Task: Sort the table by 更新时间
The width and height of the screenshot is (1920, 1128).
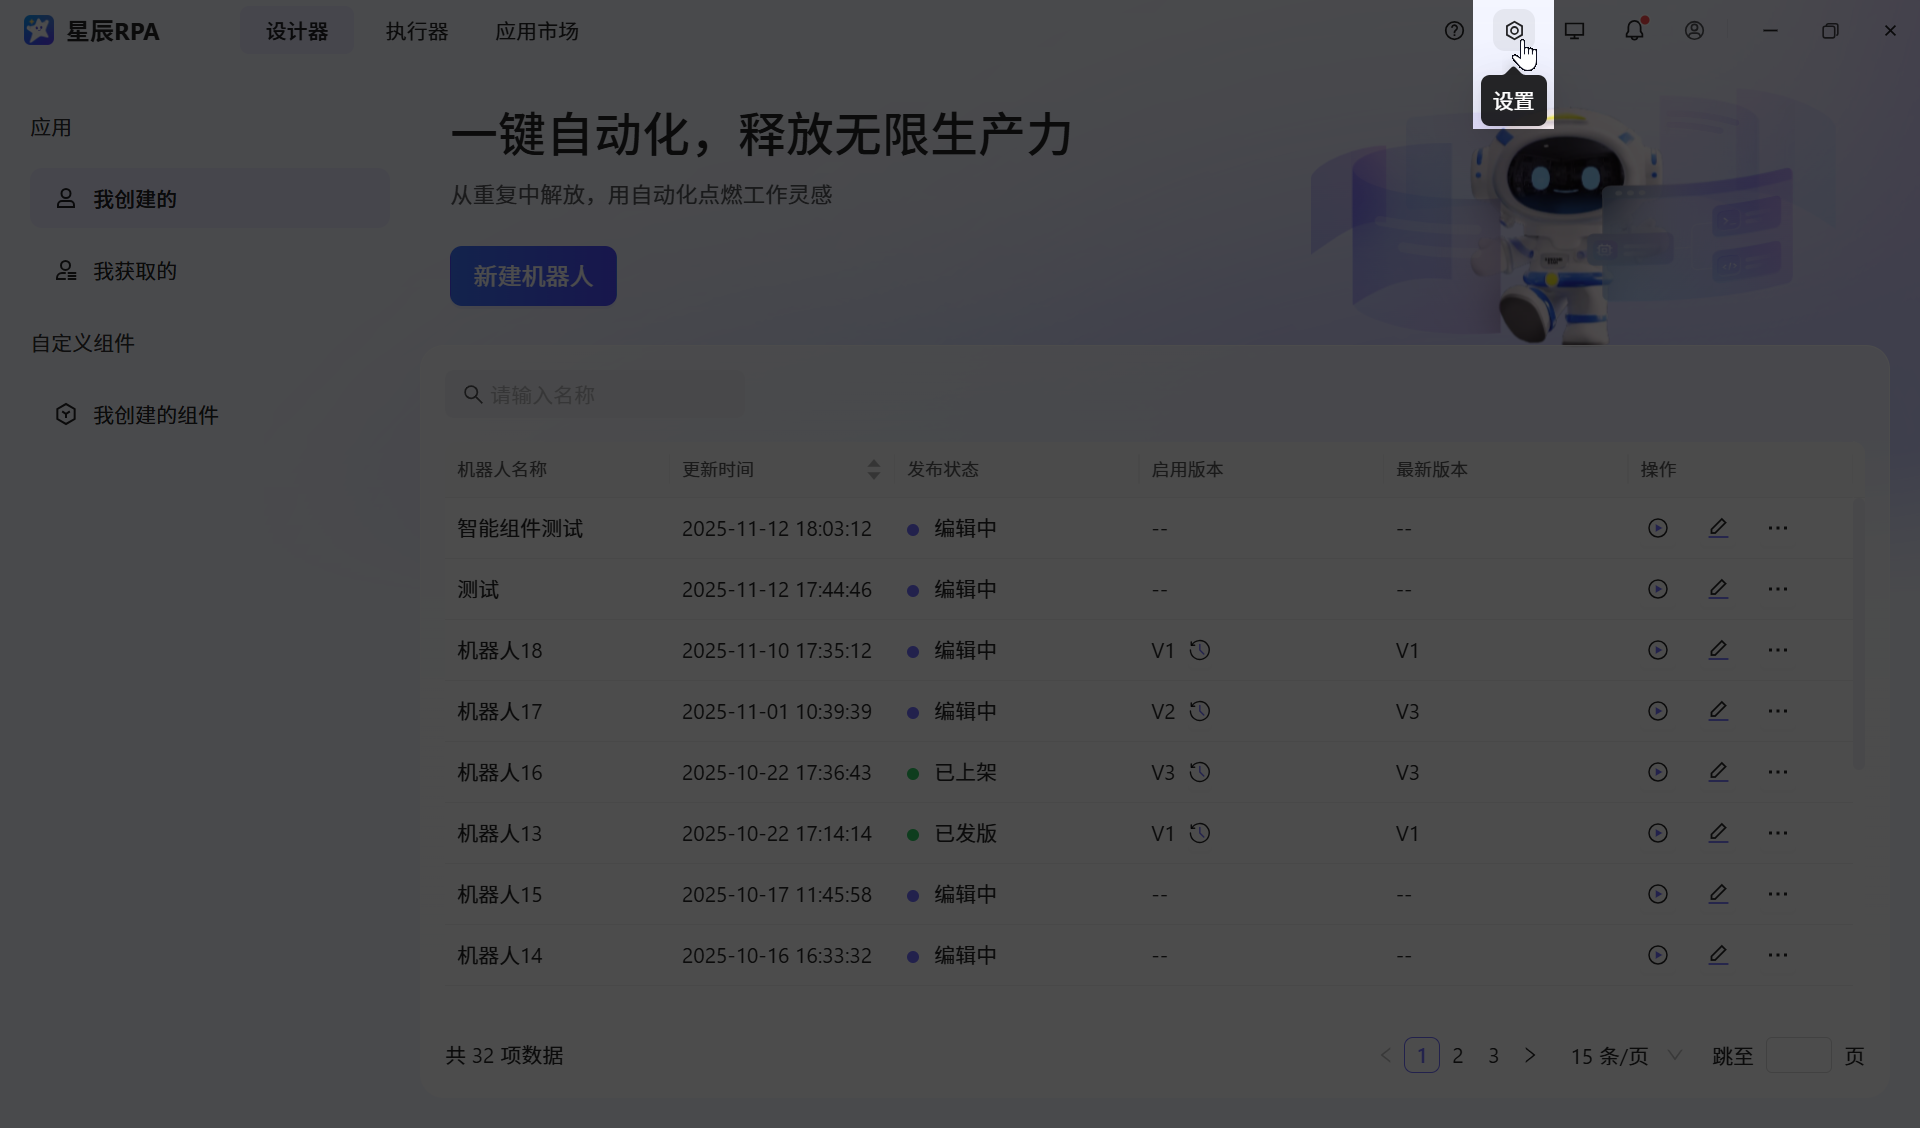Action: pyautogui.click(x=873, y=469)
